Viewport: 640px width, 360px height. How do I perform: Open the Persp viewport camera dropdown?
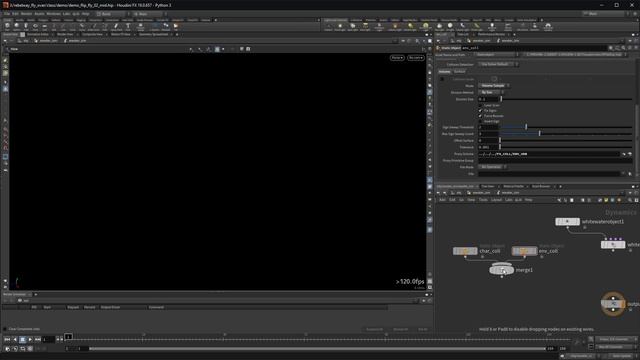397,58
